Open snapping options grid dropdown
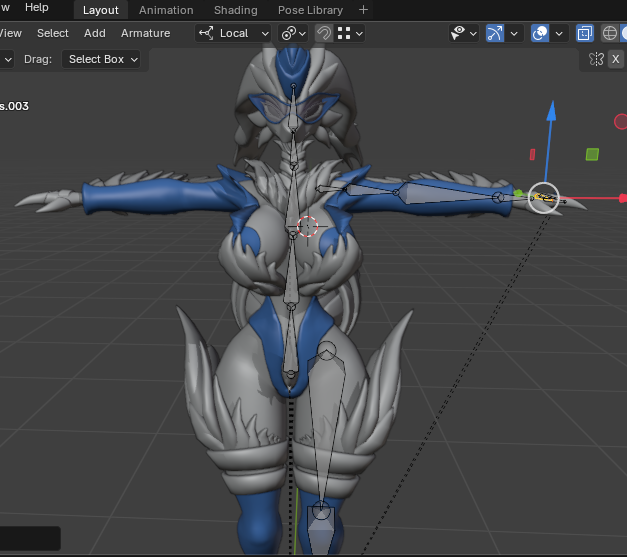 [349, 33]
